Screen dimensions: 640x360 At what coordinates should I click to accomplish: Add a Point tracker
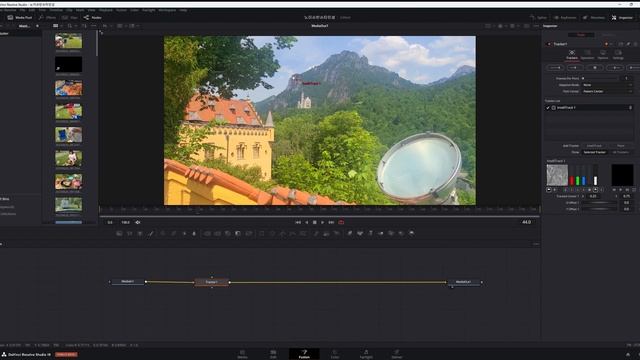point(620,146)
